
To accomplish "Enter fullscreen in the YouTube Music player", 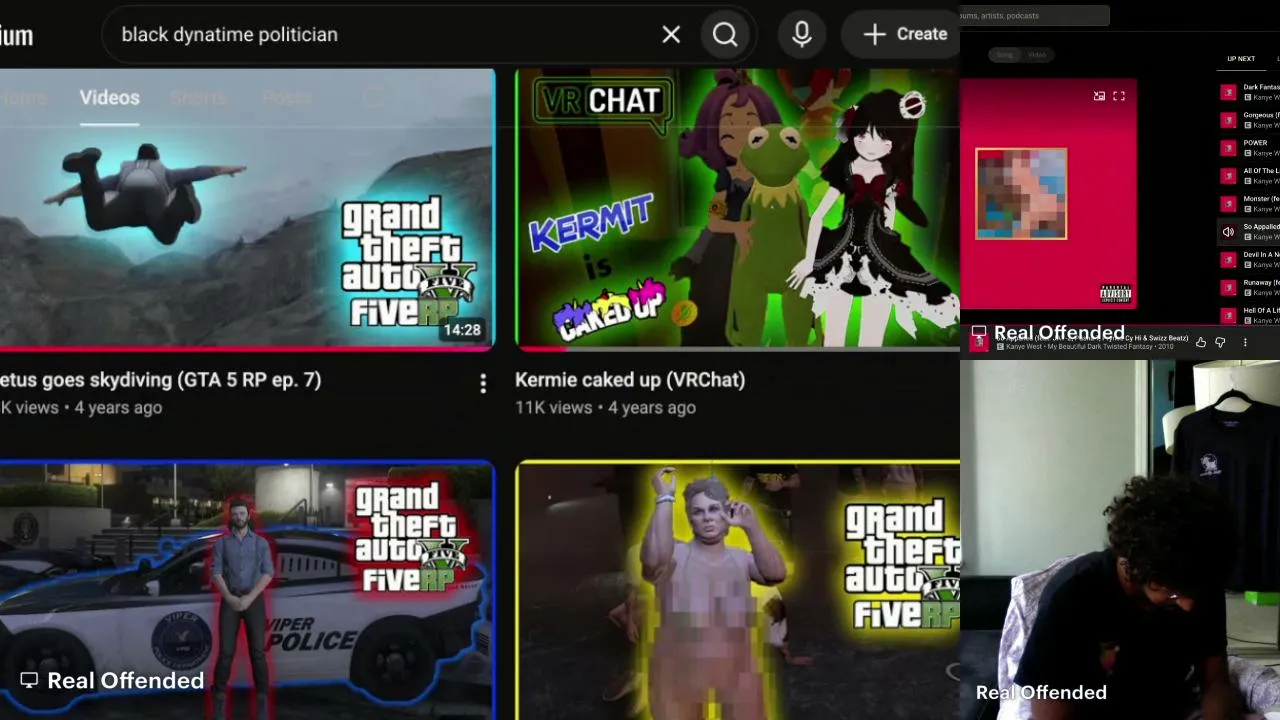I will pyautogui.click(x=1119, y=96).
